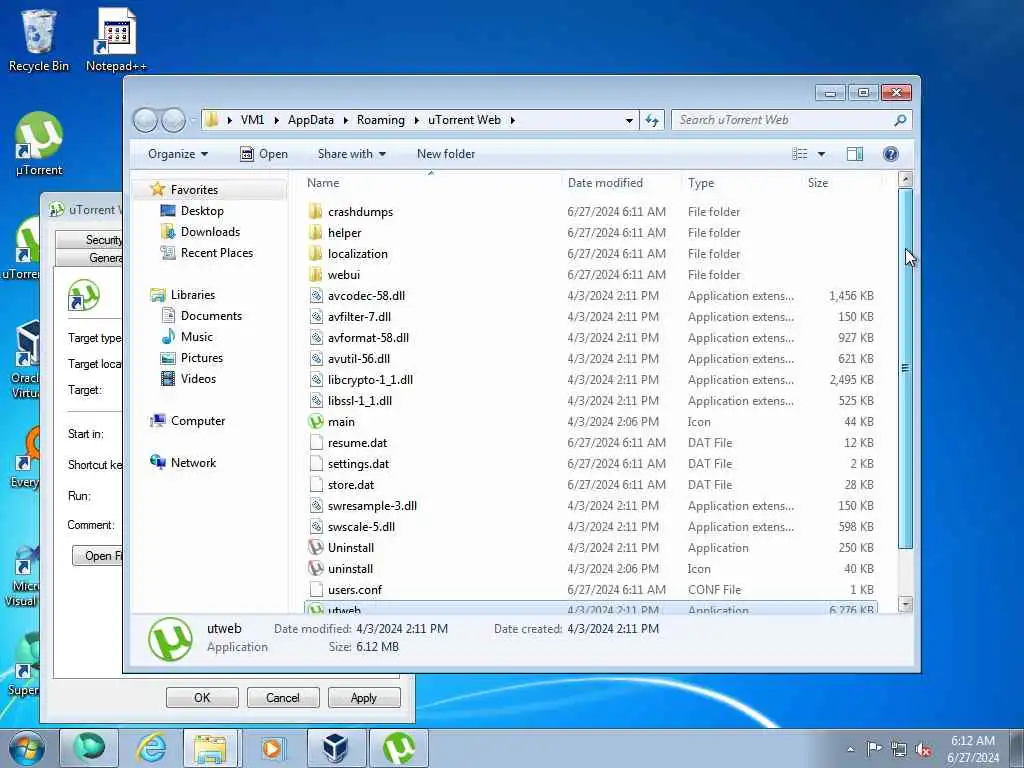This screenshot has width=1024, height=768.
Task: Change view using the view icon
Action: (799, 154)
